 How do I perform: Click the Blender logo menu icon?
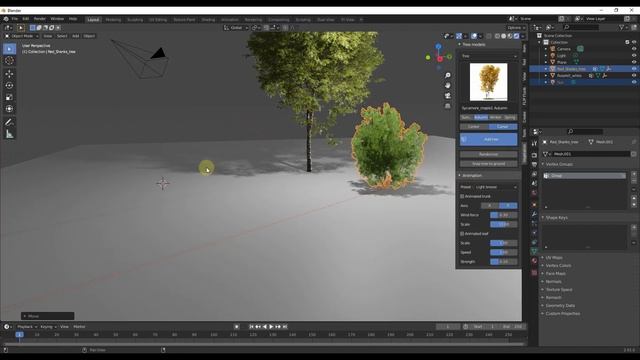6,19
